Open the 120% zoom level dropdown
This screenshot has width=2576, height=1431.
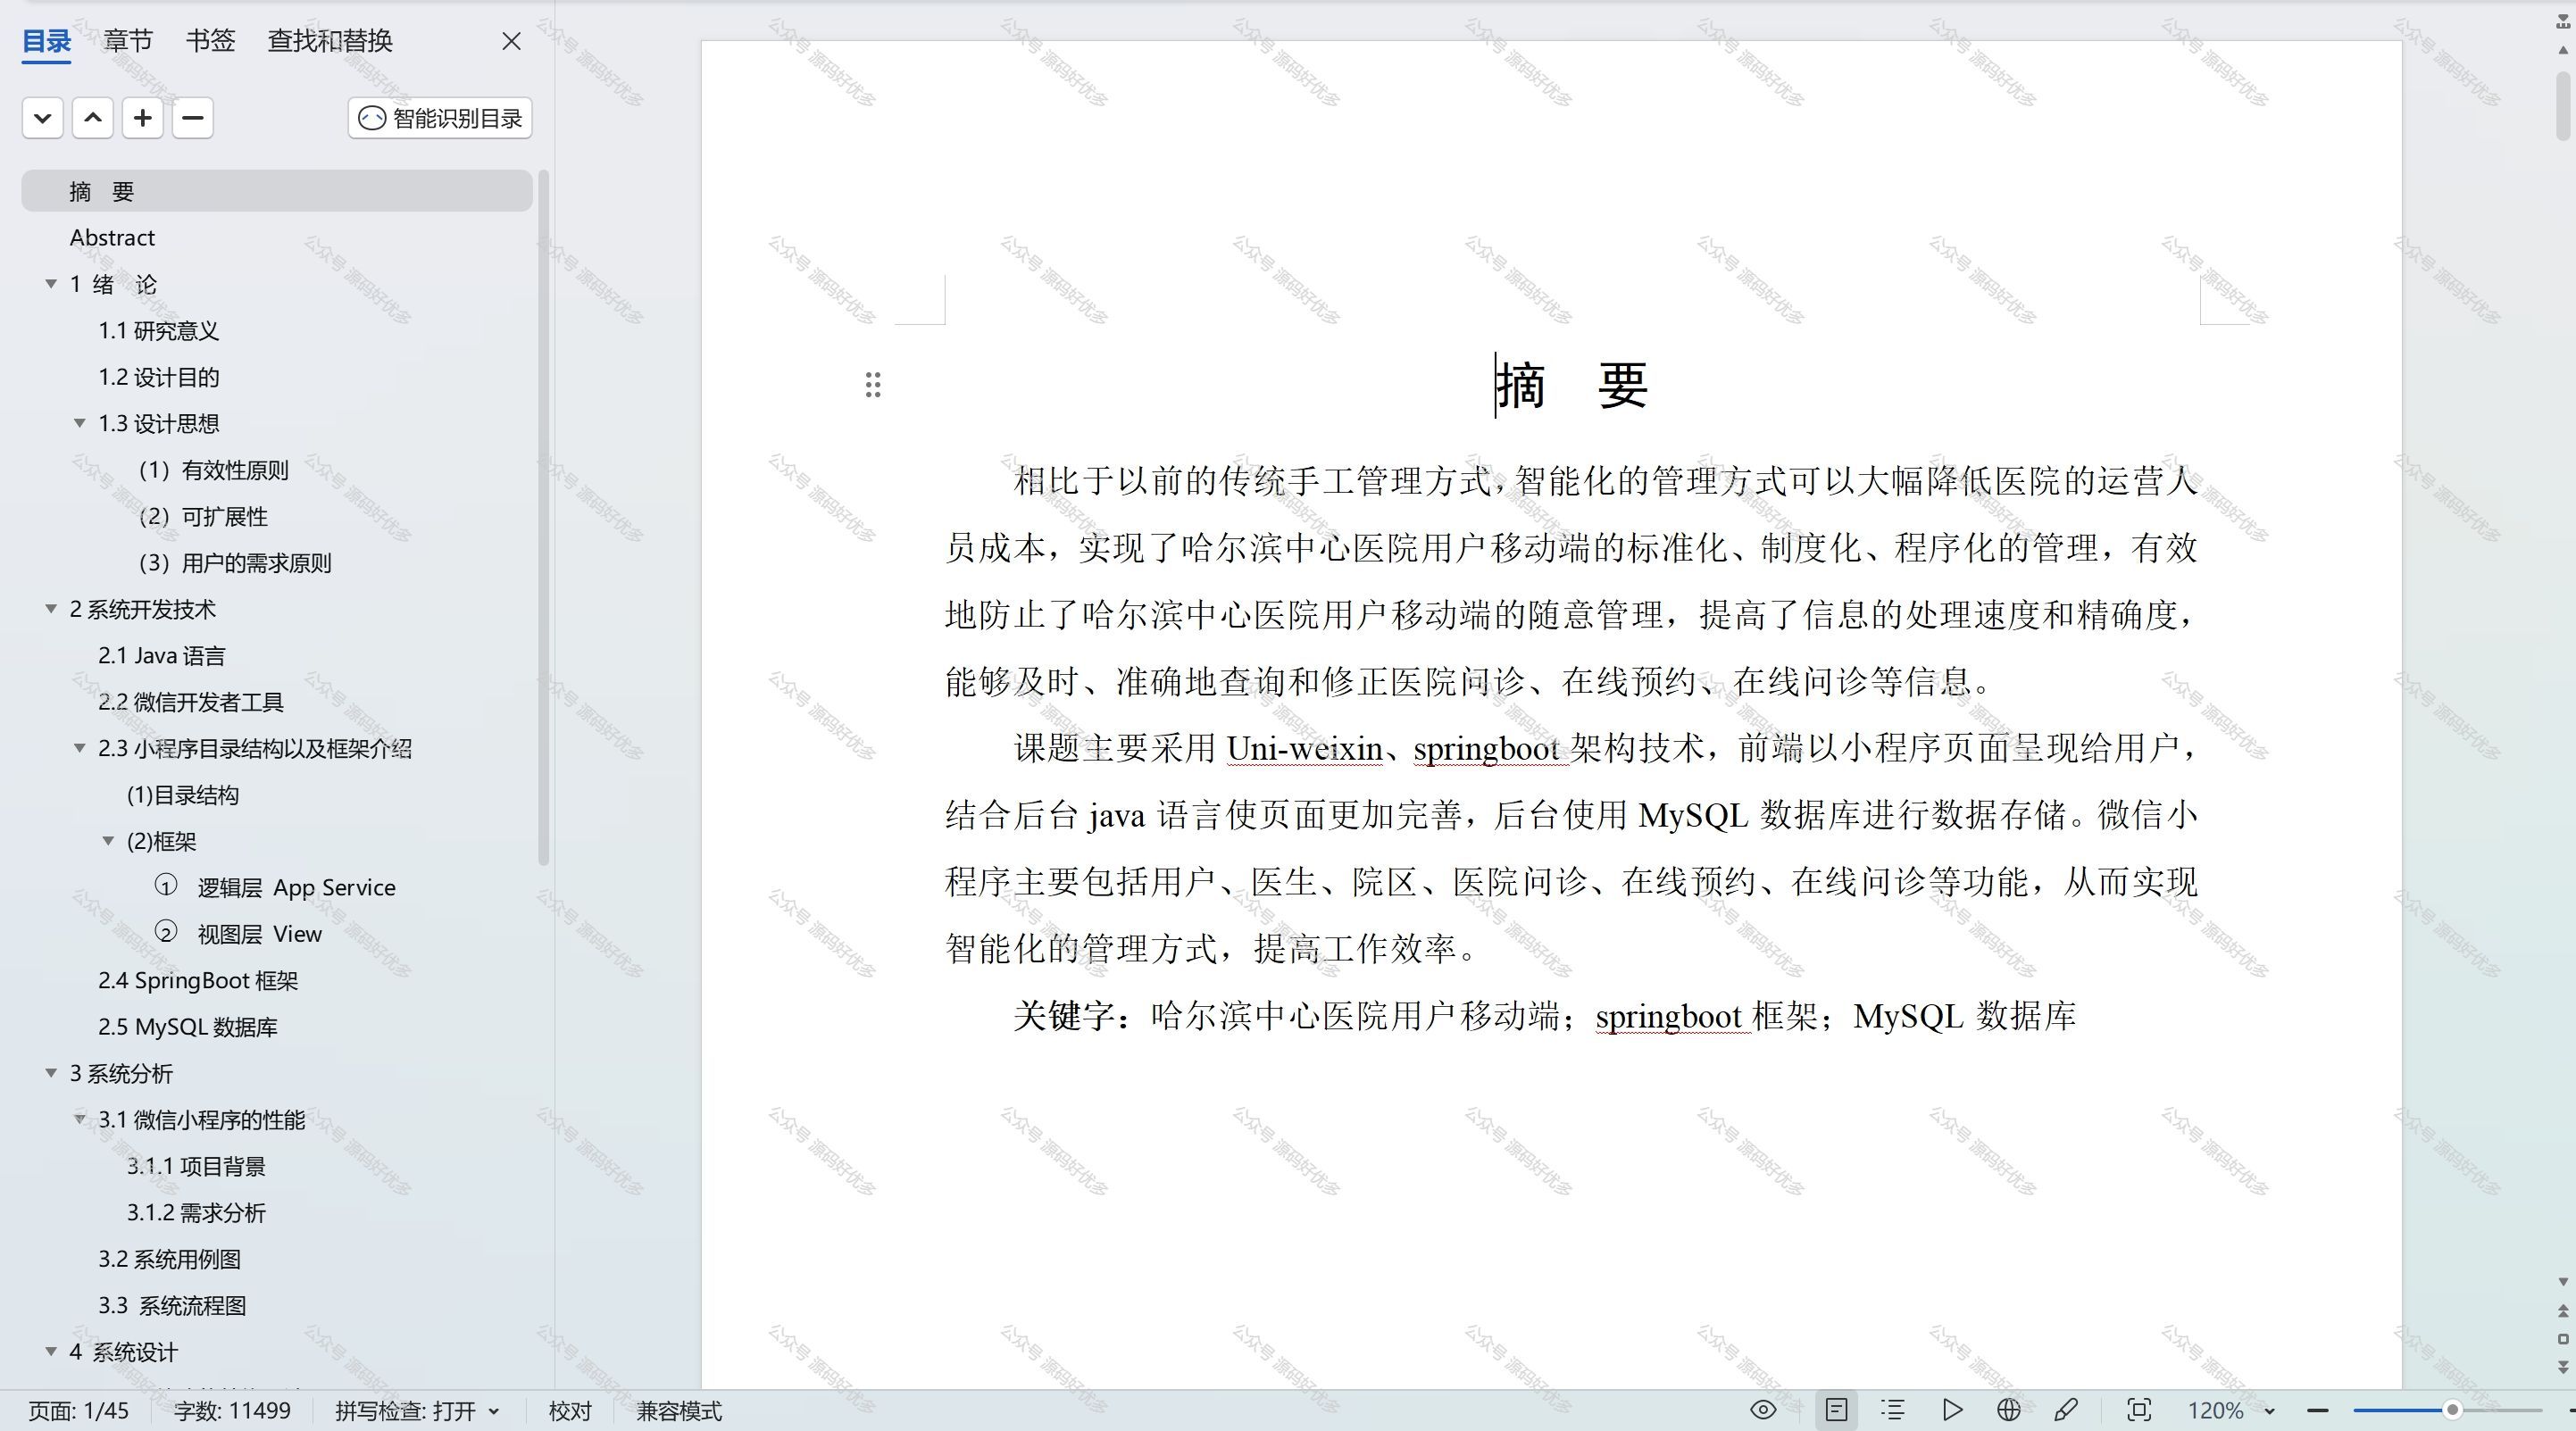[2231, 1411]
